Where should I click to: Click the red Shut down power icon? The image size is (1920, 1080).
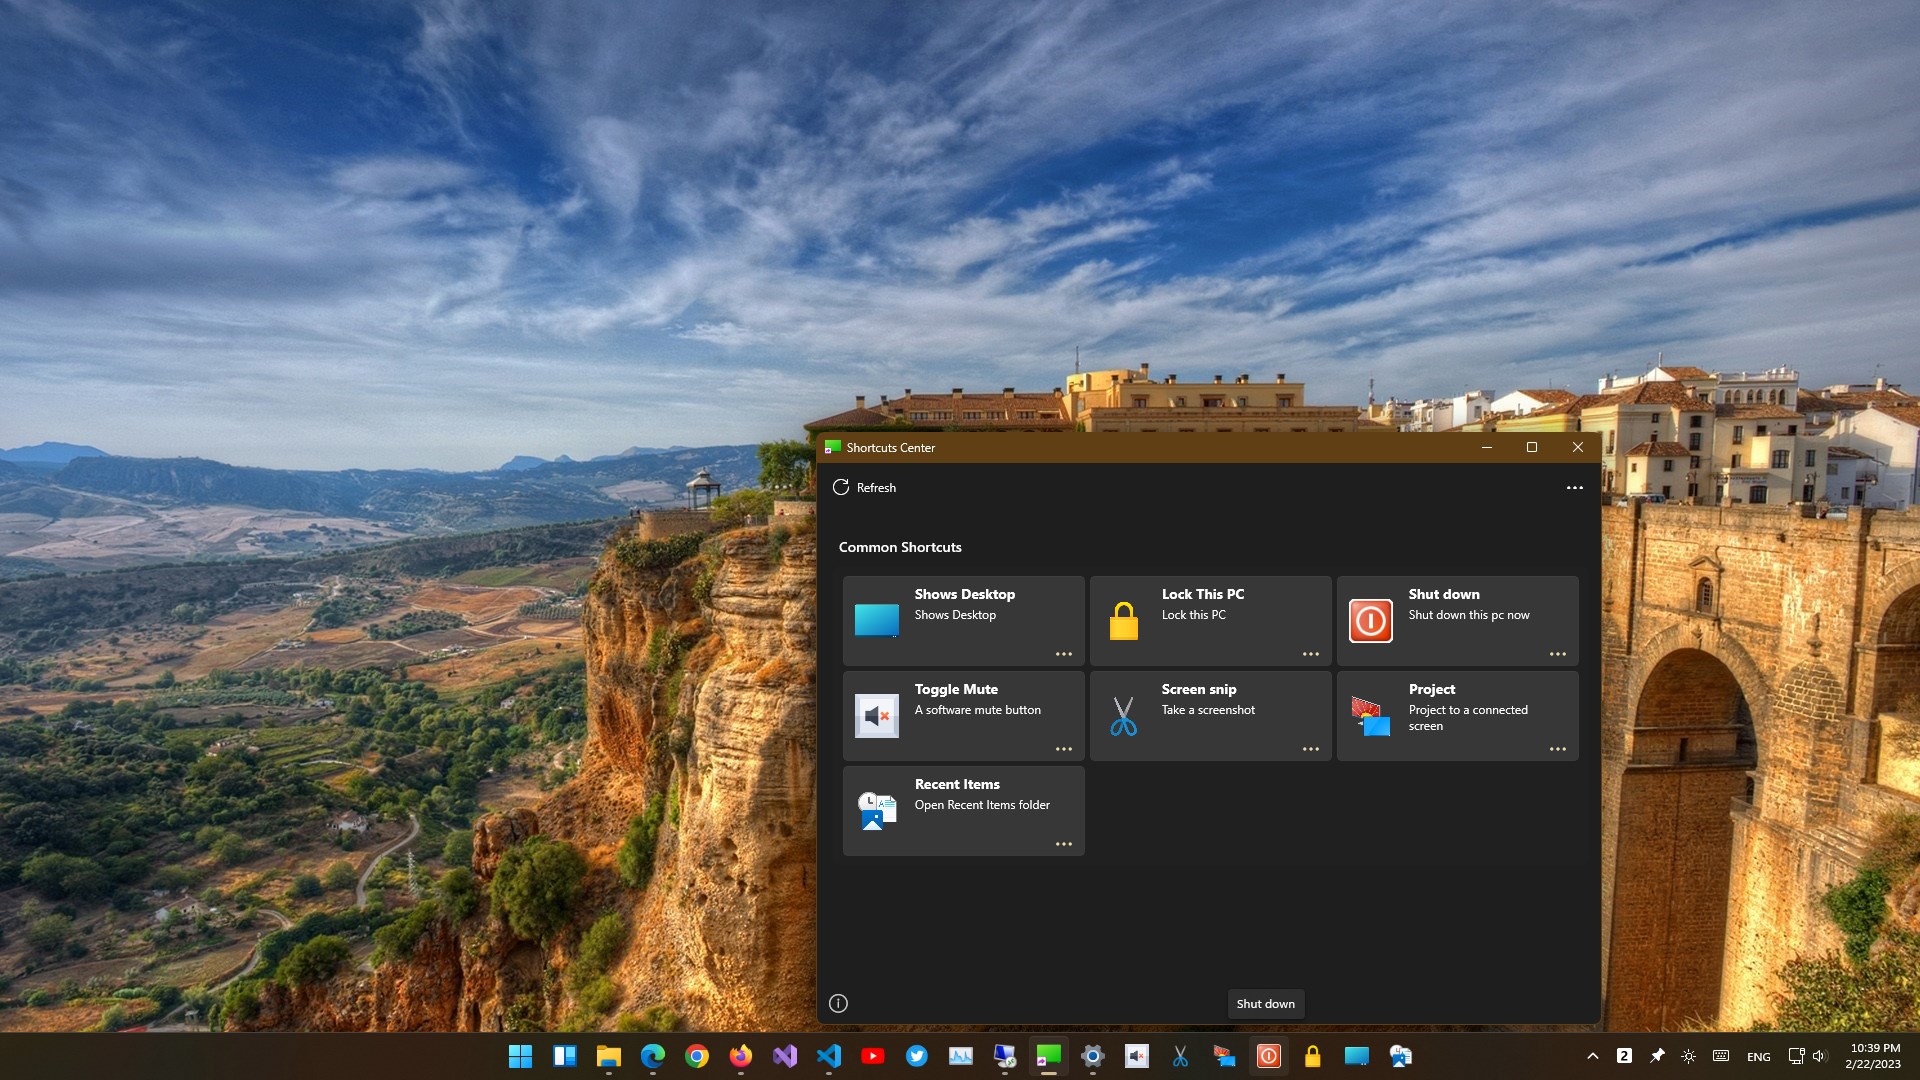pyautogui.click(x=1370, y=621)
